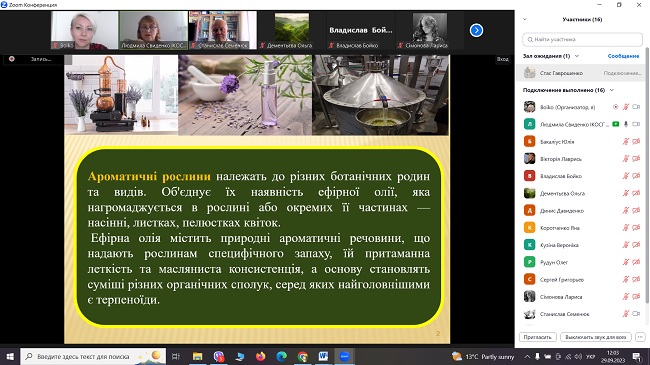Click Вход tab at top of shared screen
This screenshot has height=365, width=650.
pyautogui.click(x=502, y=59)
